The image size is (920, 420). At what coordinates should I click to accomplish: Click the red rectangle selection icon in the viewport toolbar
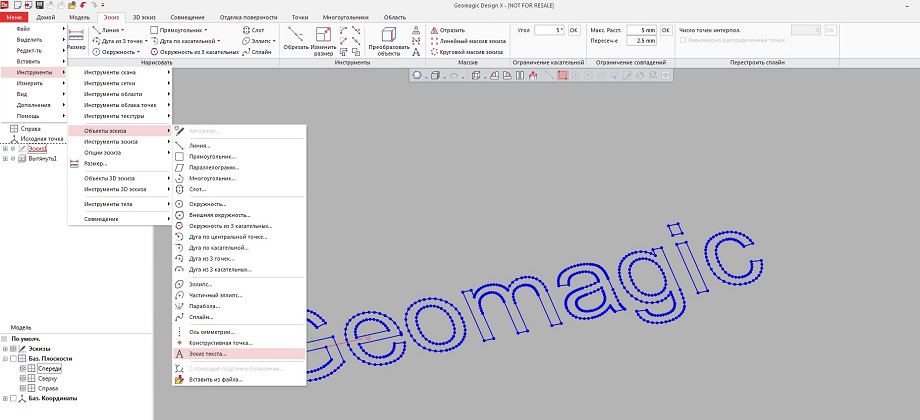(563, 75)
